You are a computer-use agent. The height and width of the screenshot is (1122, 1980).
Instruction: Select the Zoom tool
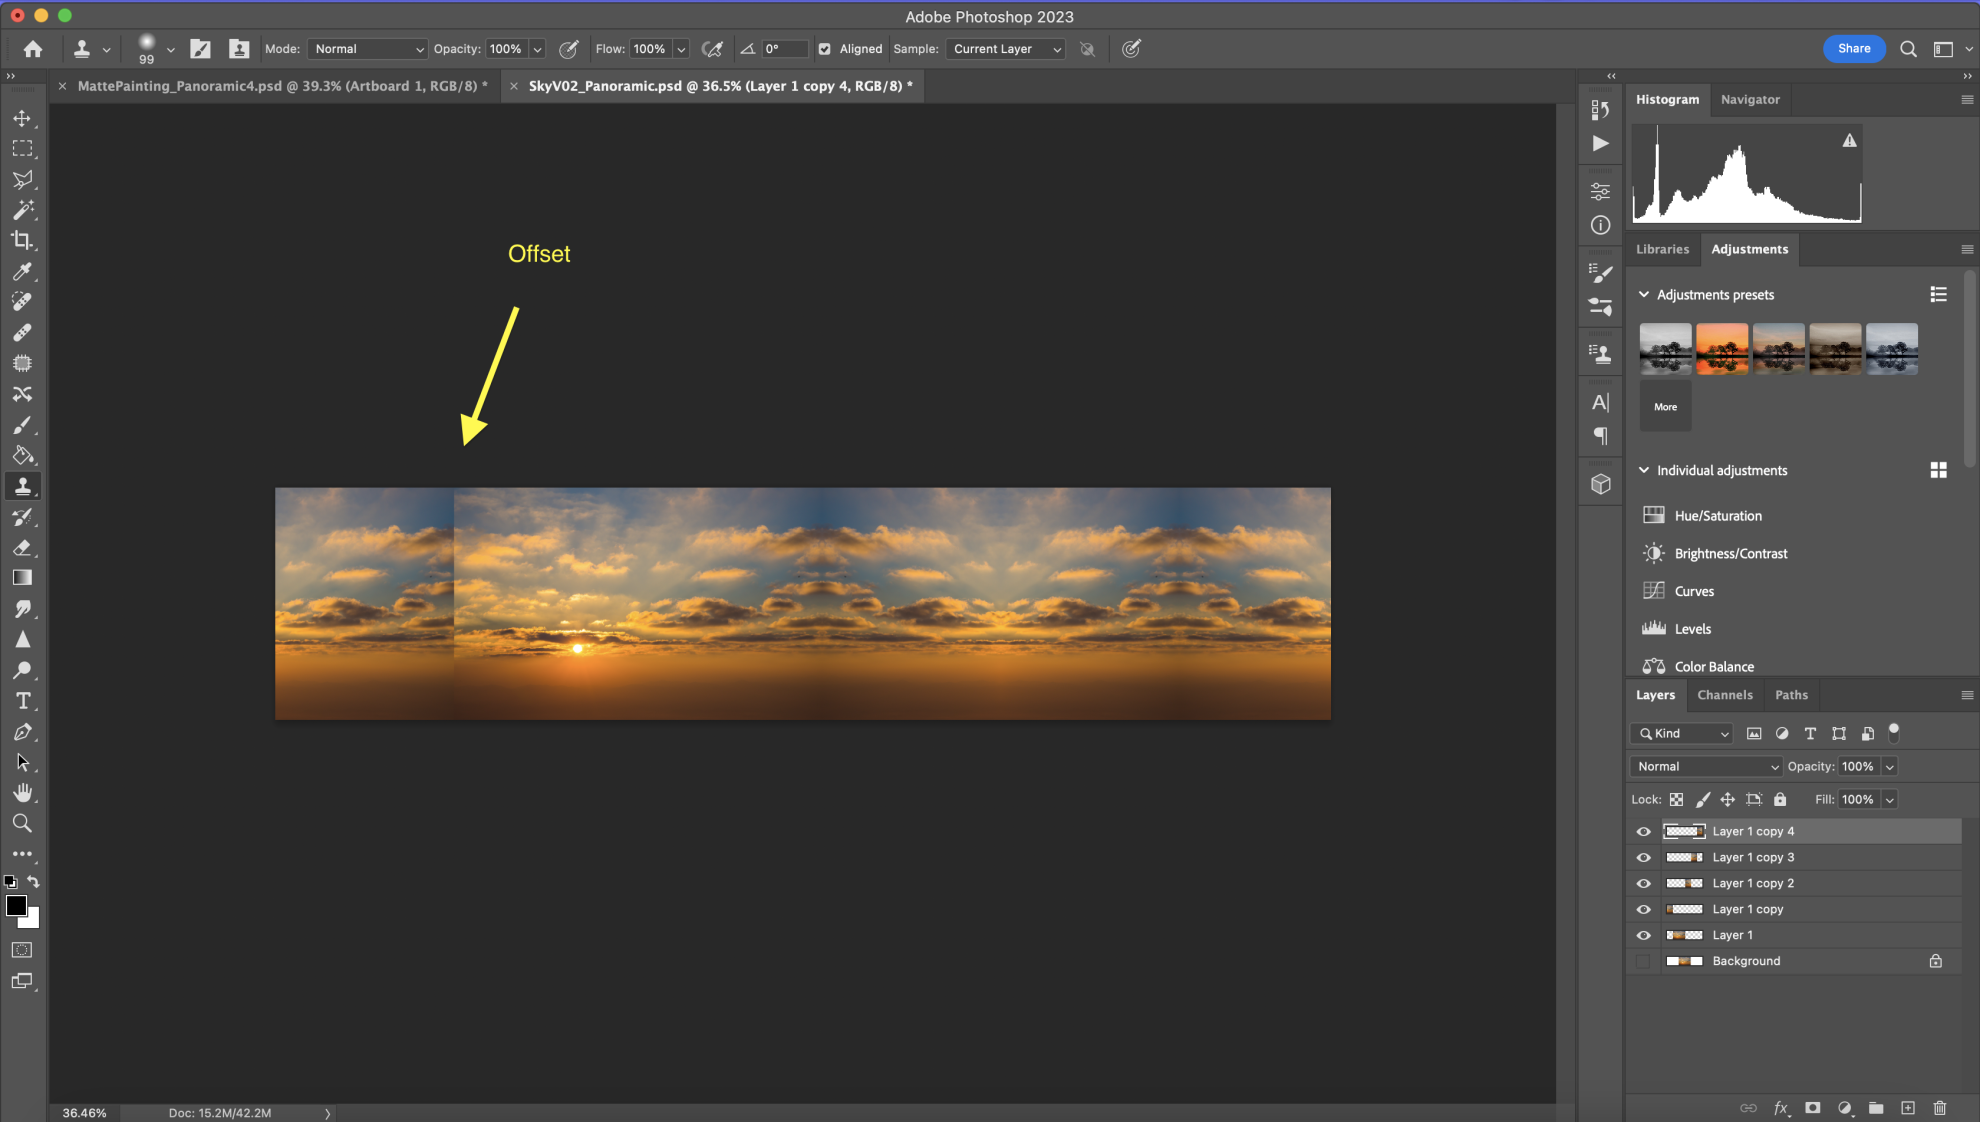coord(24,823)
